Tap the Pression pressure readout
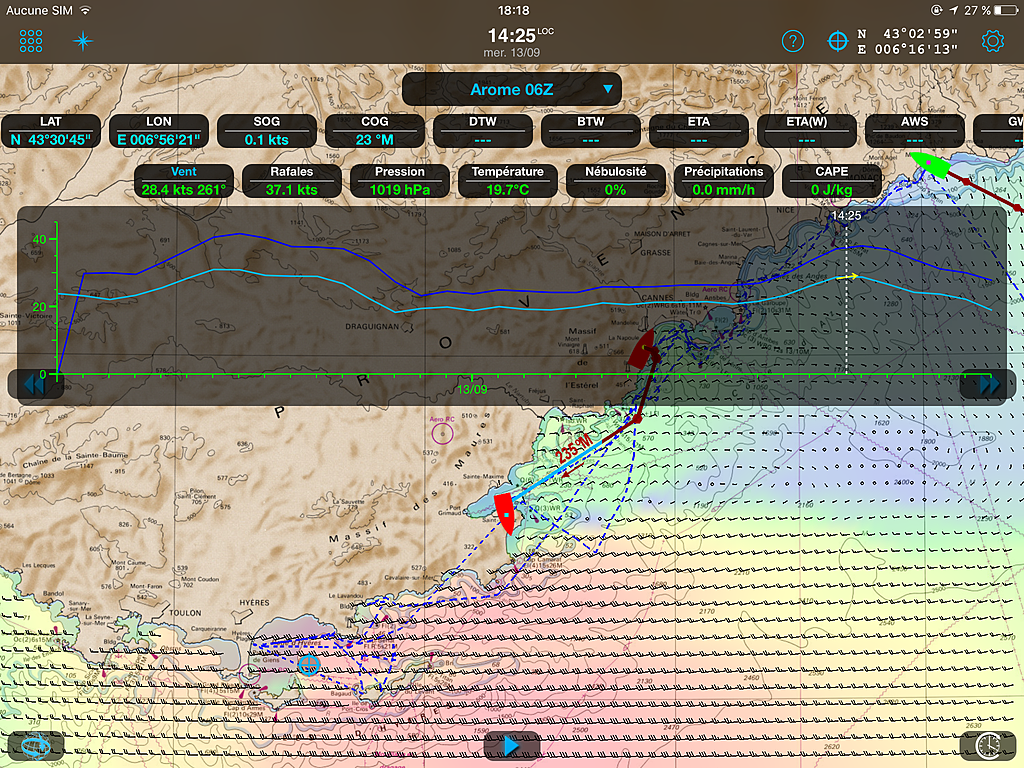 400,181
